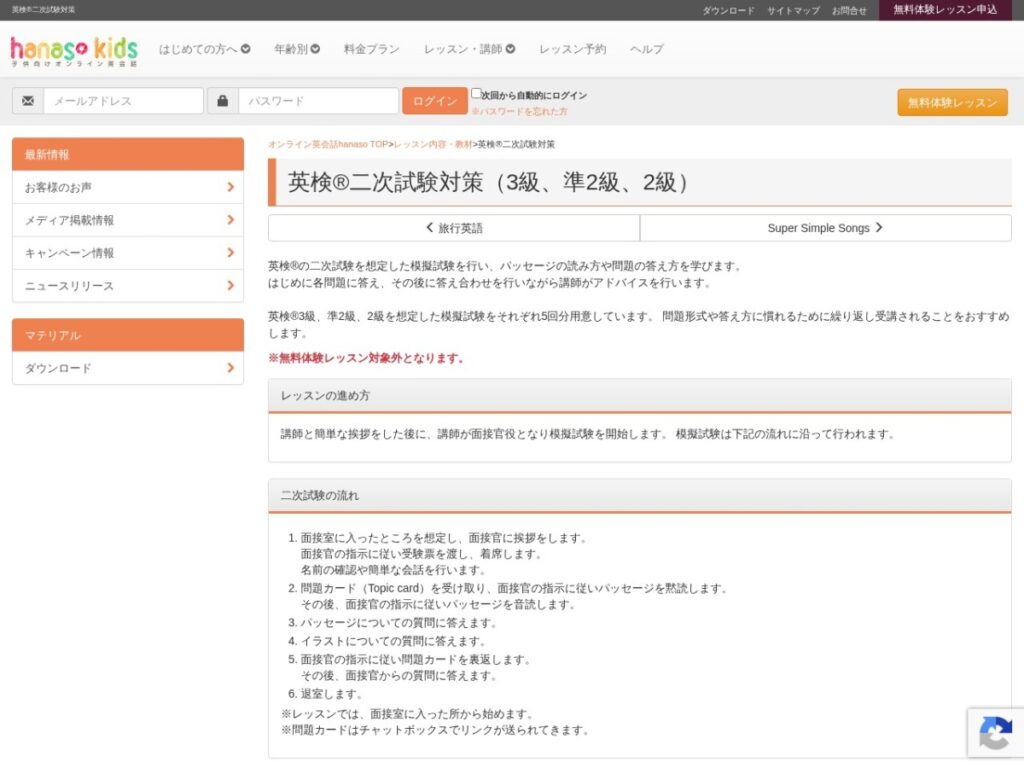Open ニュースリリース in the sidebar

(x=128, y=285)
